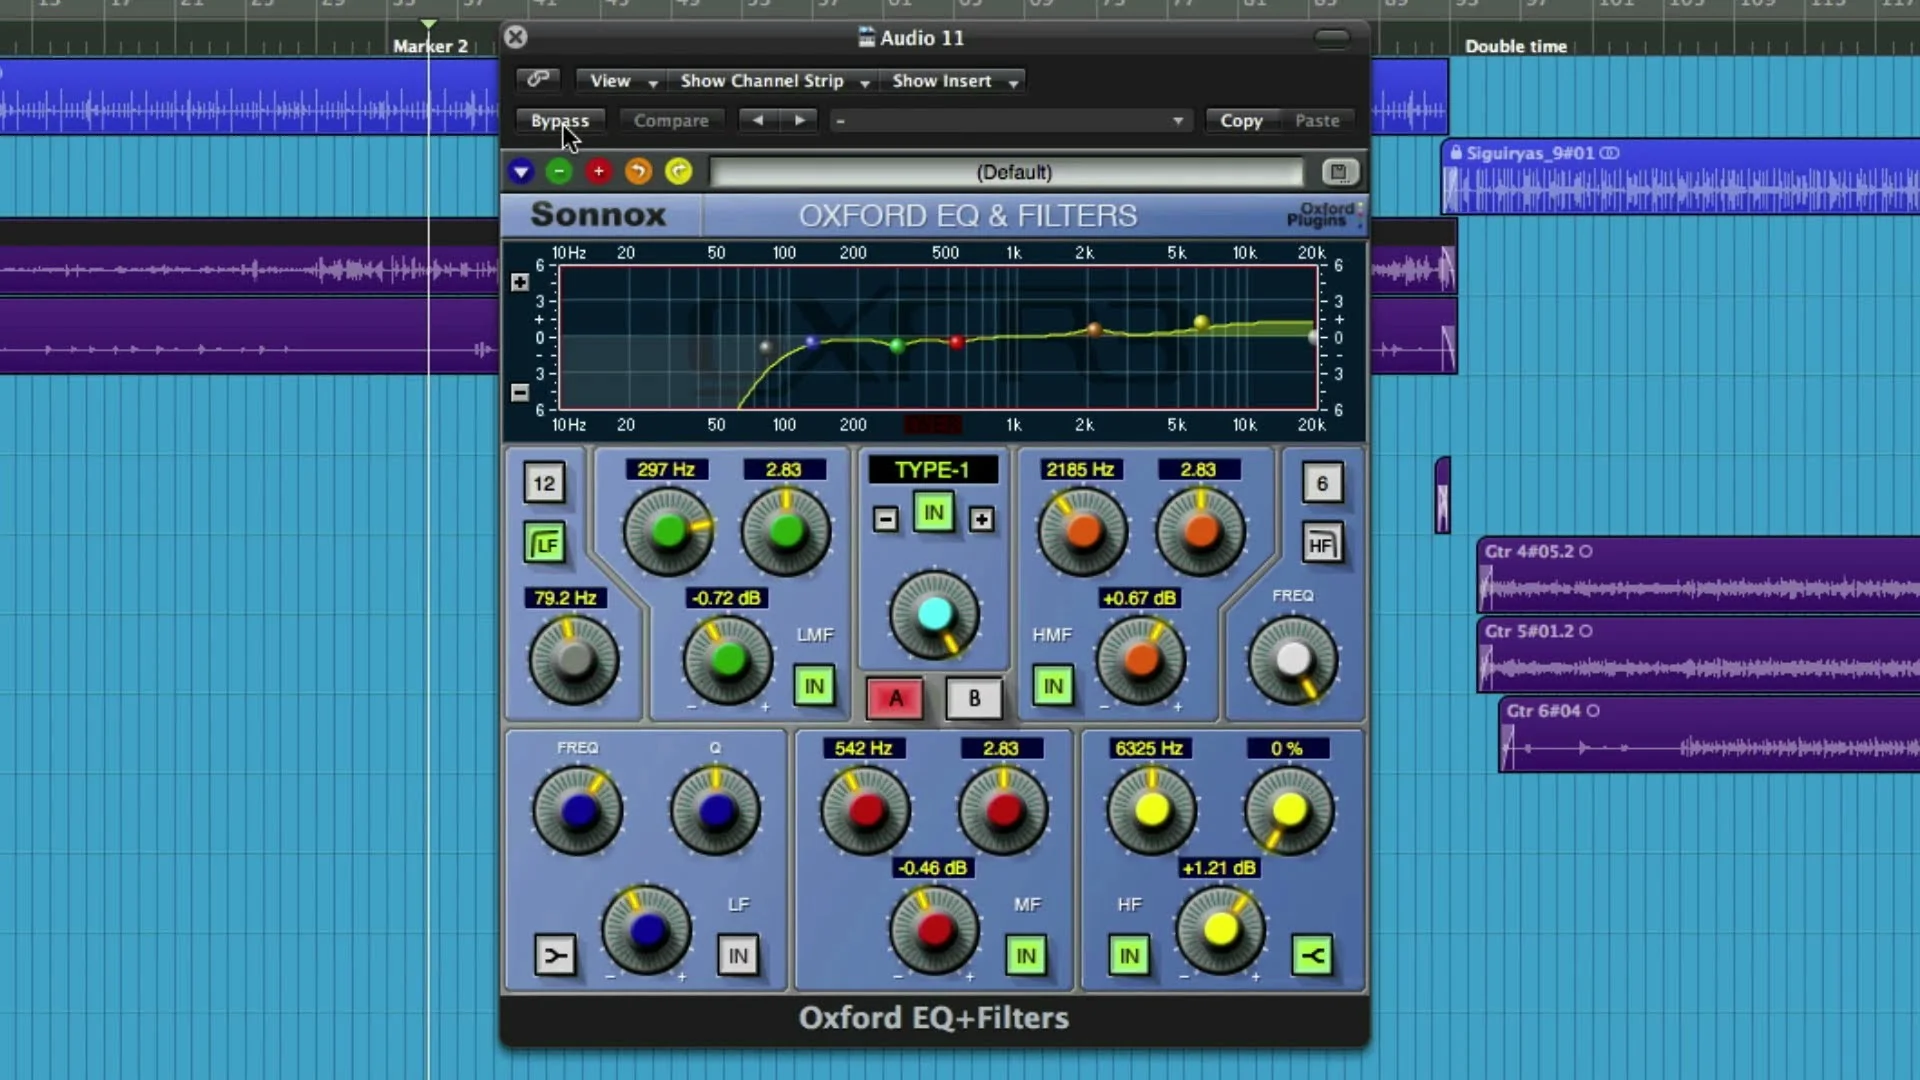Click the green minus preset icon
This screenshot has width=1920, height=1080.
pyautogui.click(x=559, y=172)
